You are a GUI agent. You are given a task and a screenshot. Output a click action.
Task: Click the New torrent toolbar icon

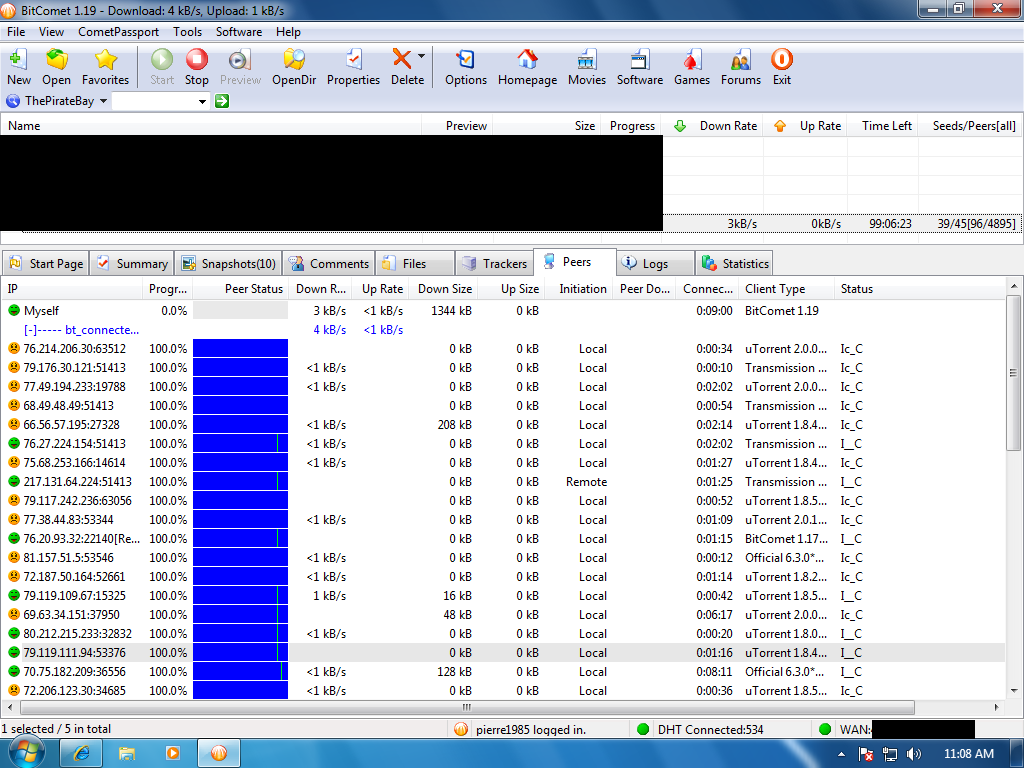point(18,59)
